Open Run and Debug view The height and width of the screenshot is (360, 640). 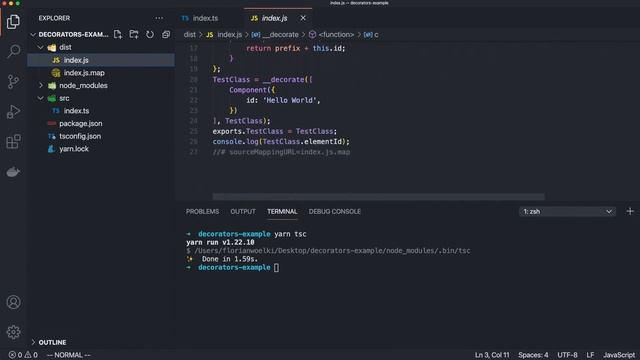pos(13,111)
